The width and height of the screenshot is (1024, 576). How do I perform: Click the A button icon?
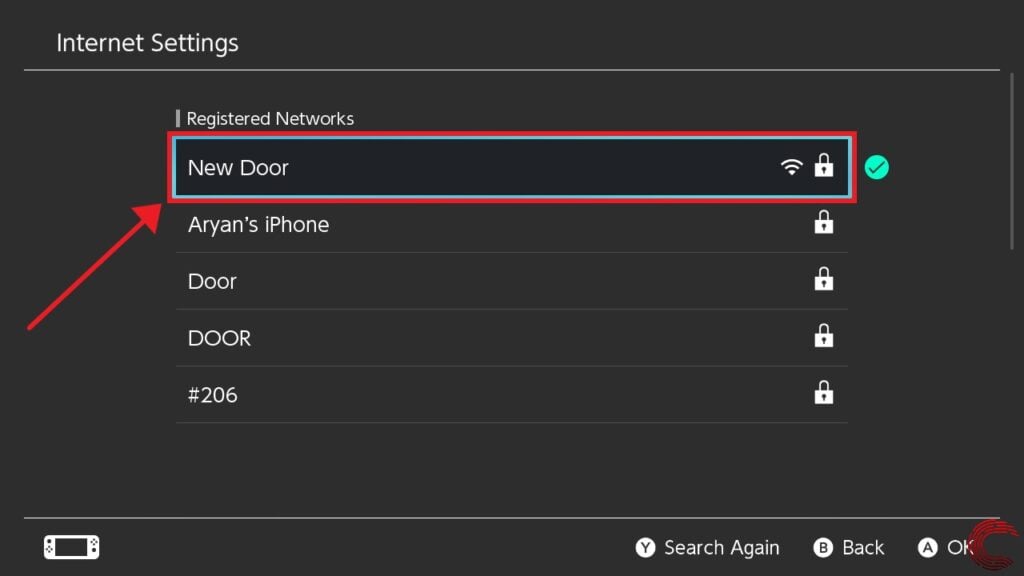927,547
